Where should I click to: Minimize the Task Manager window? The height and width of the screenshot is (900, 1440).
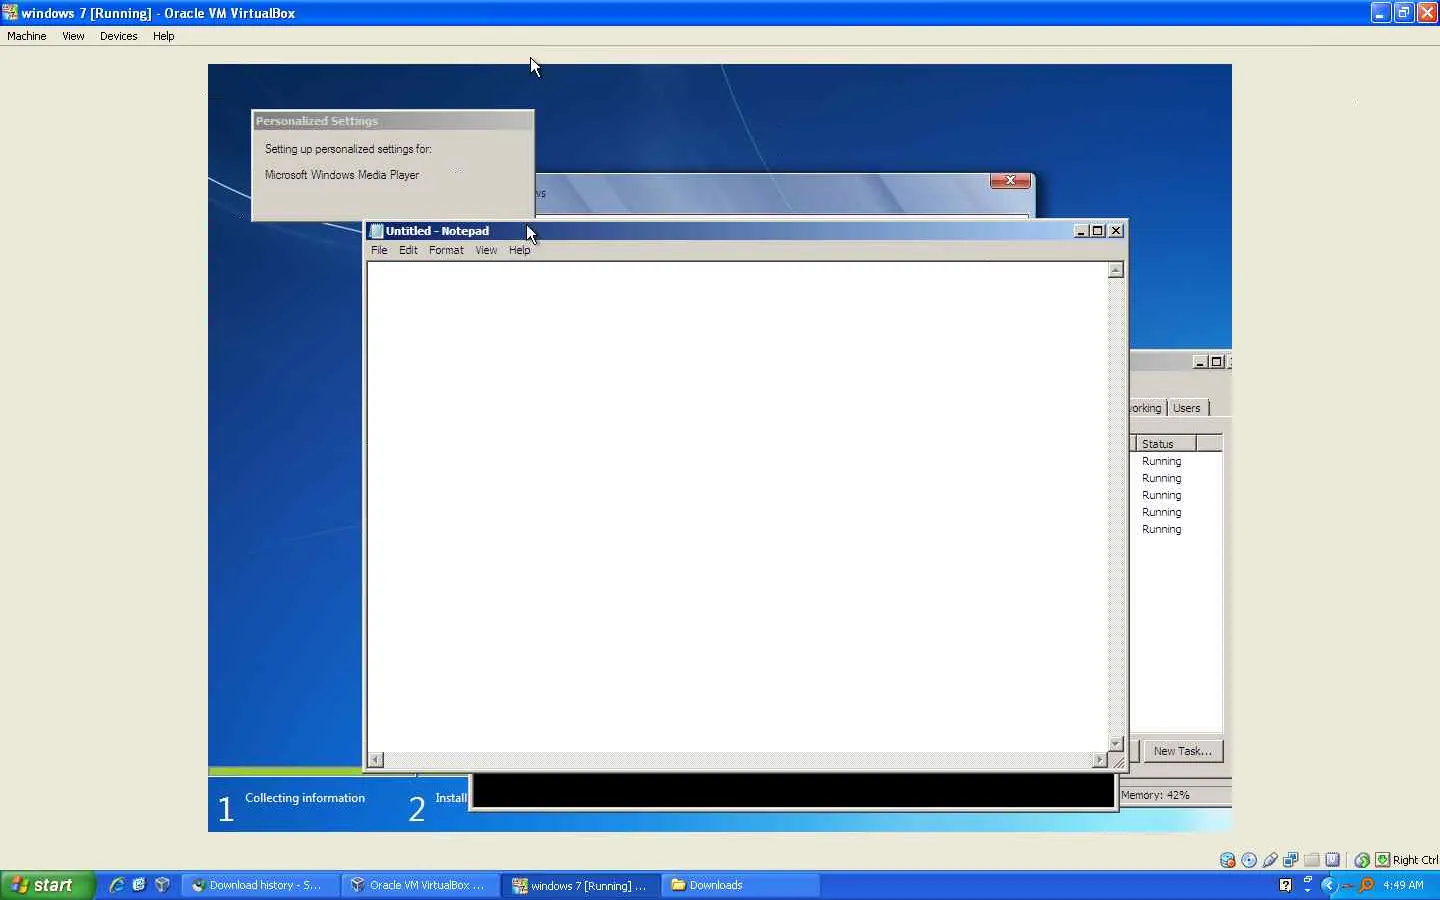pos(1200,362)
